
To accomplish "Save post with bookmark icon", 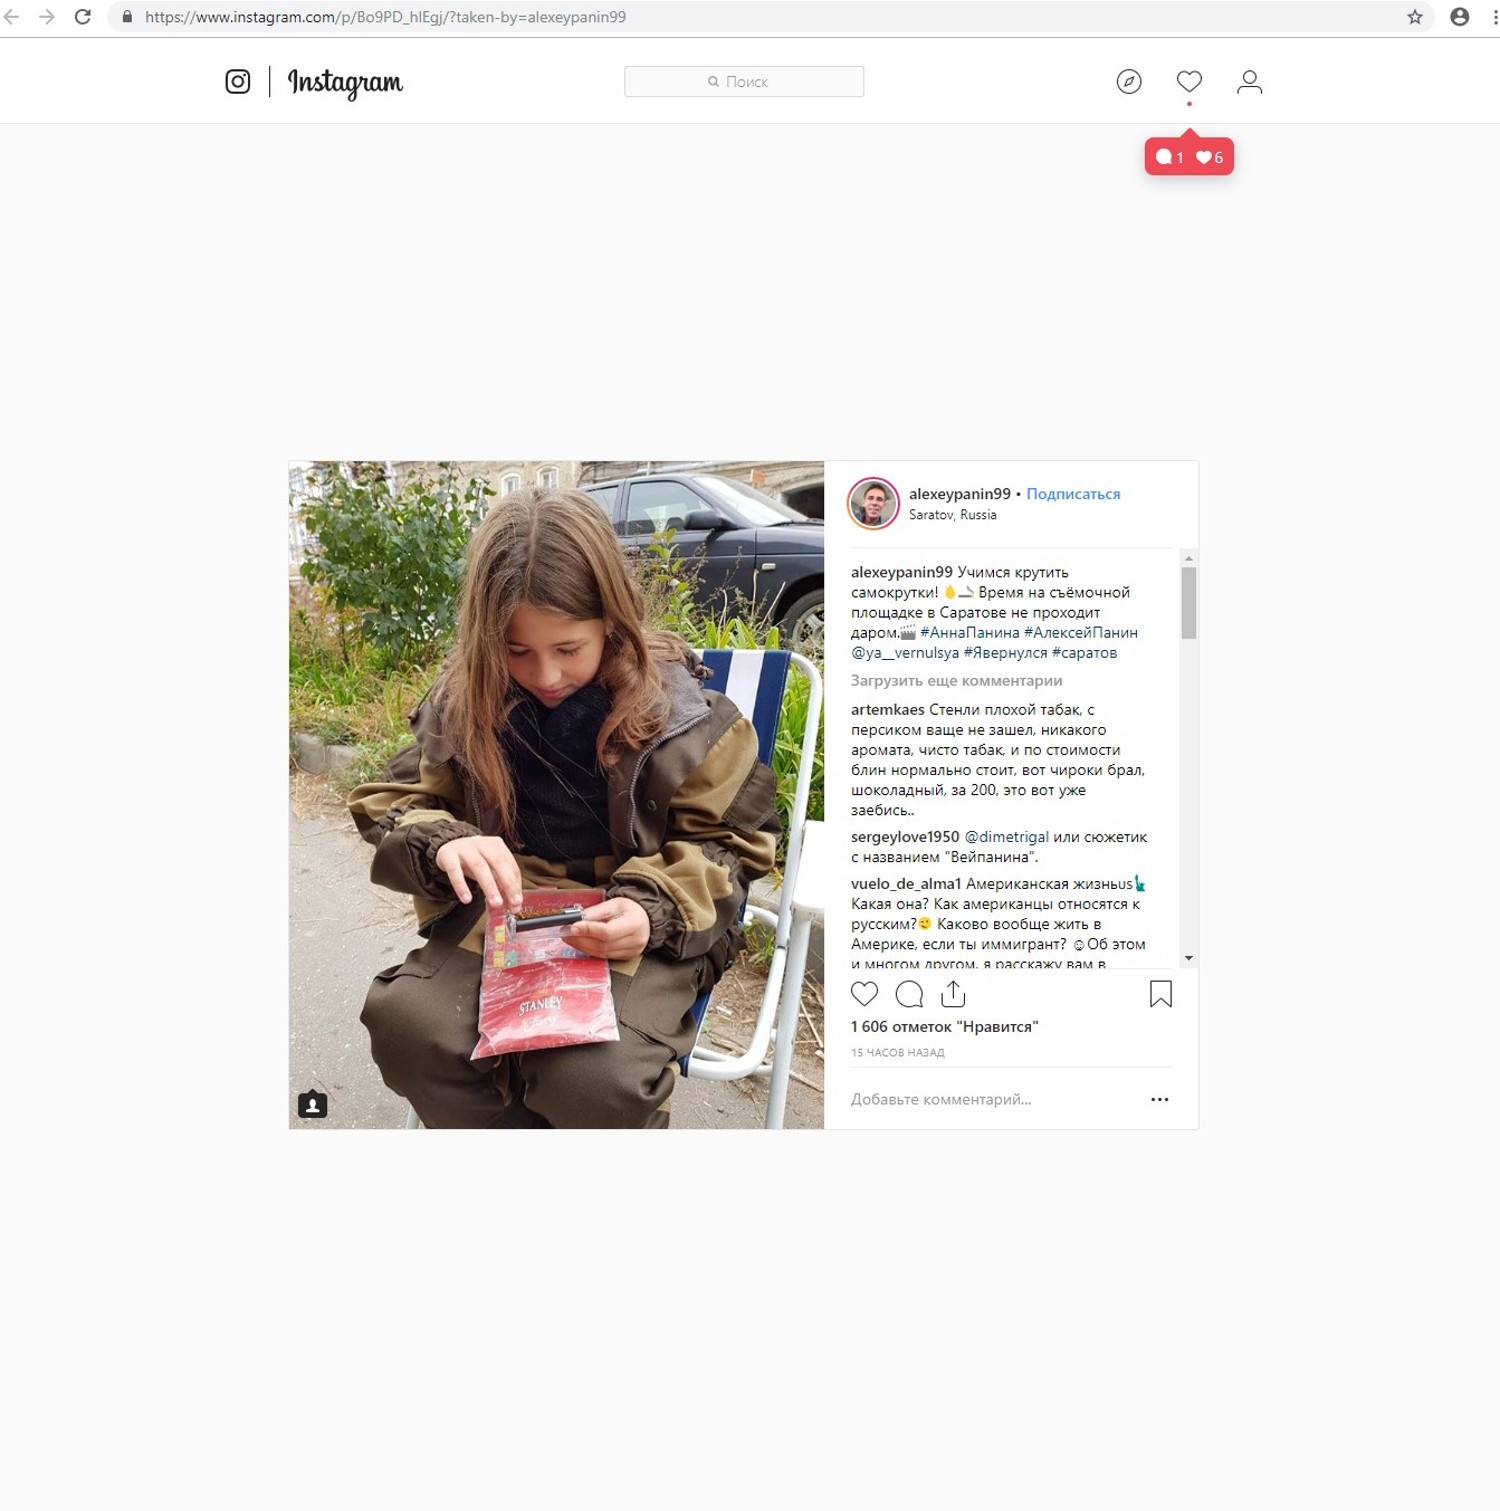I will tap(1160, 993).
